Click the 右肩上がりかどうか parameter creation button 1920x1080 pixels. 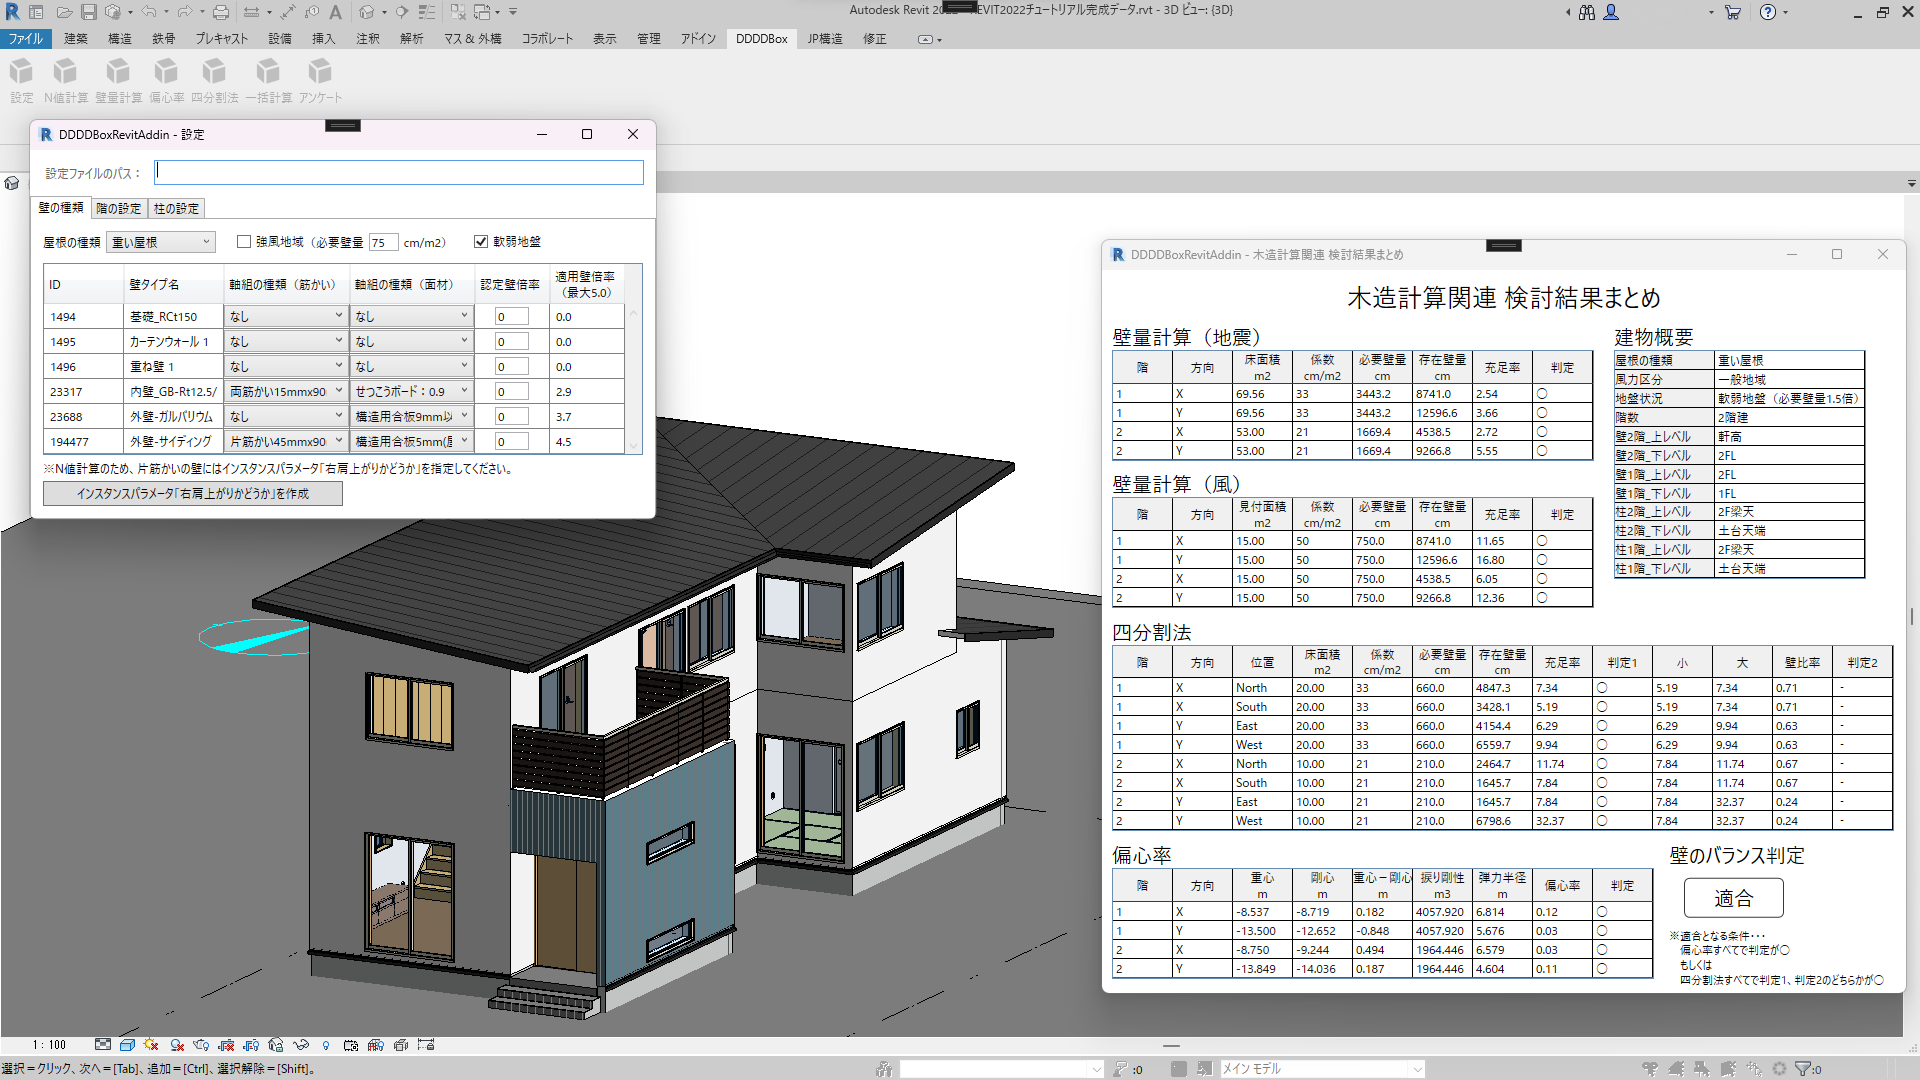(193, 494)
